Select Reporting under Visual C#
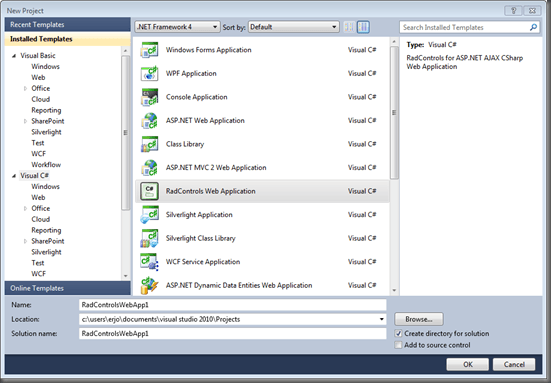Image resolution: width=551 pixels, height=383 pixels. coord(46,230)
